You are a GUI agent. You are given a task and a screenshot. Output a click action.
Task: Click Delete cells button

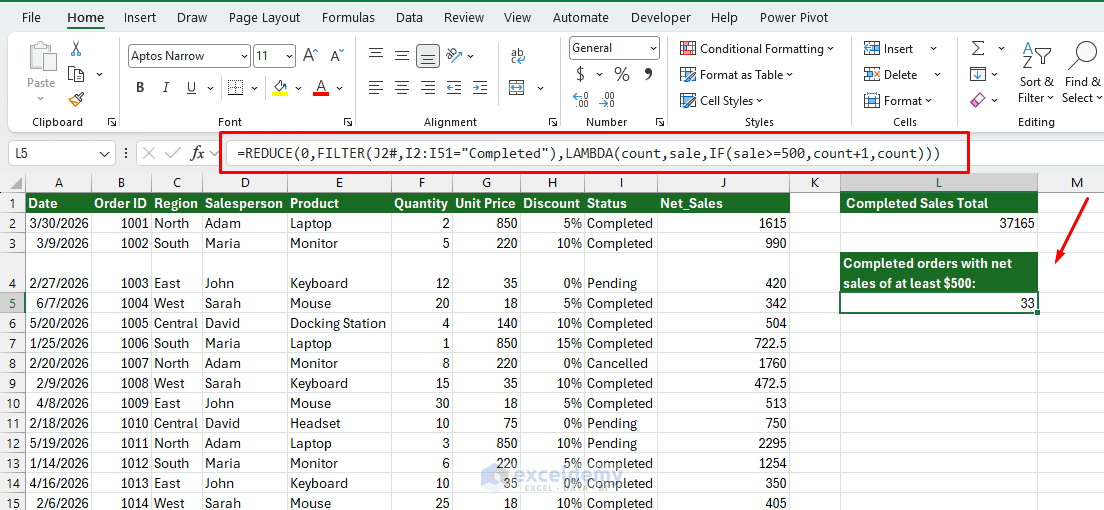[x=892, y=75]
